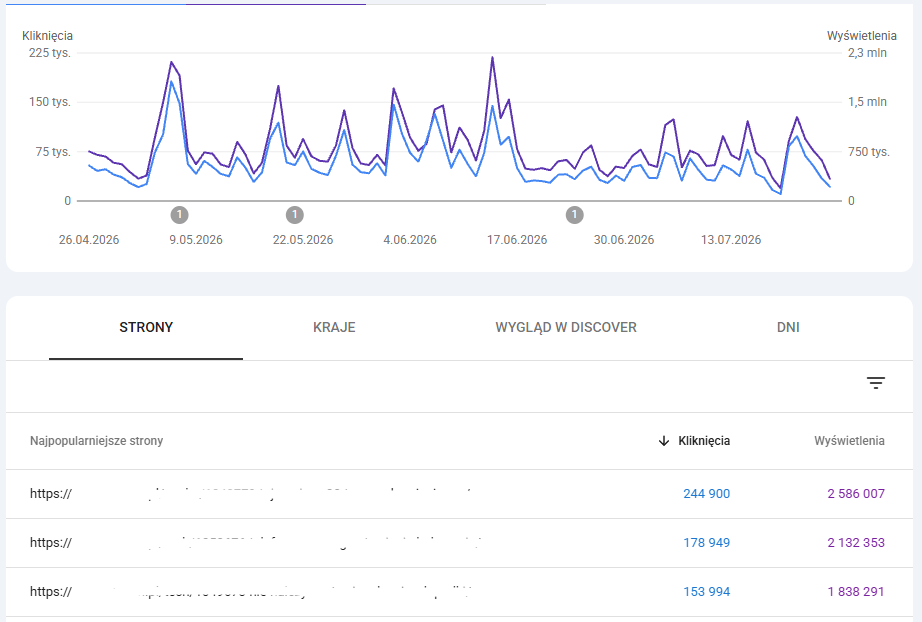Click the annotation marker near 22.05.2026
This screenshot has width=922, height=622.
pyautogui.click(x=295, y=215)
